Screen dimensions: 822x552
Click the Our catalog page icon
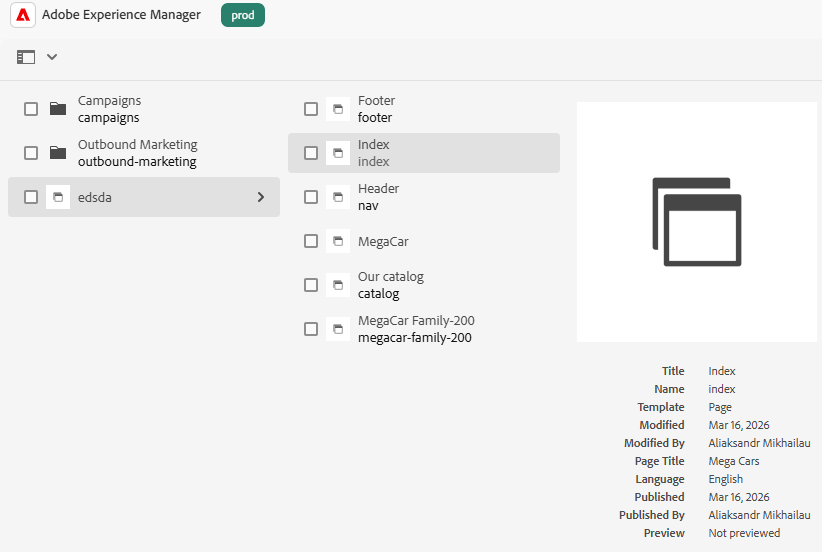click(x=338, y=285)
